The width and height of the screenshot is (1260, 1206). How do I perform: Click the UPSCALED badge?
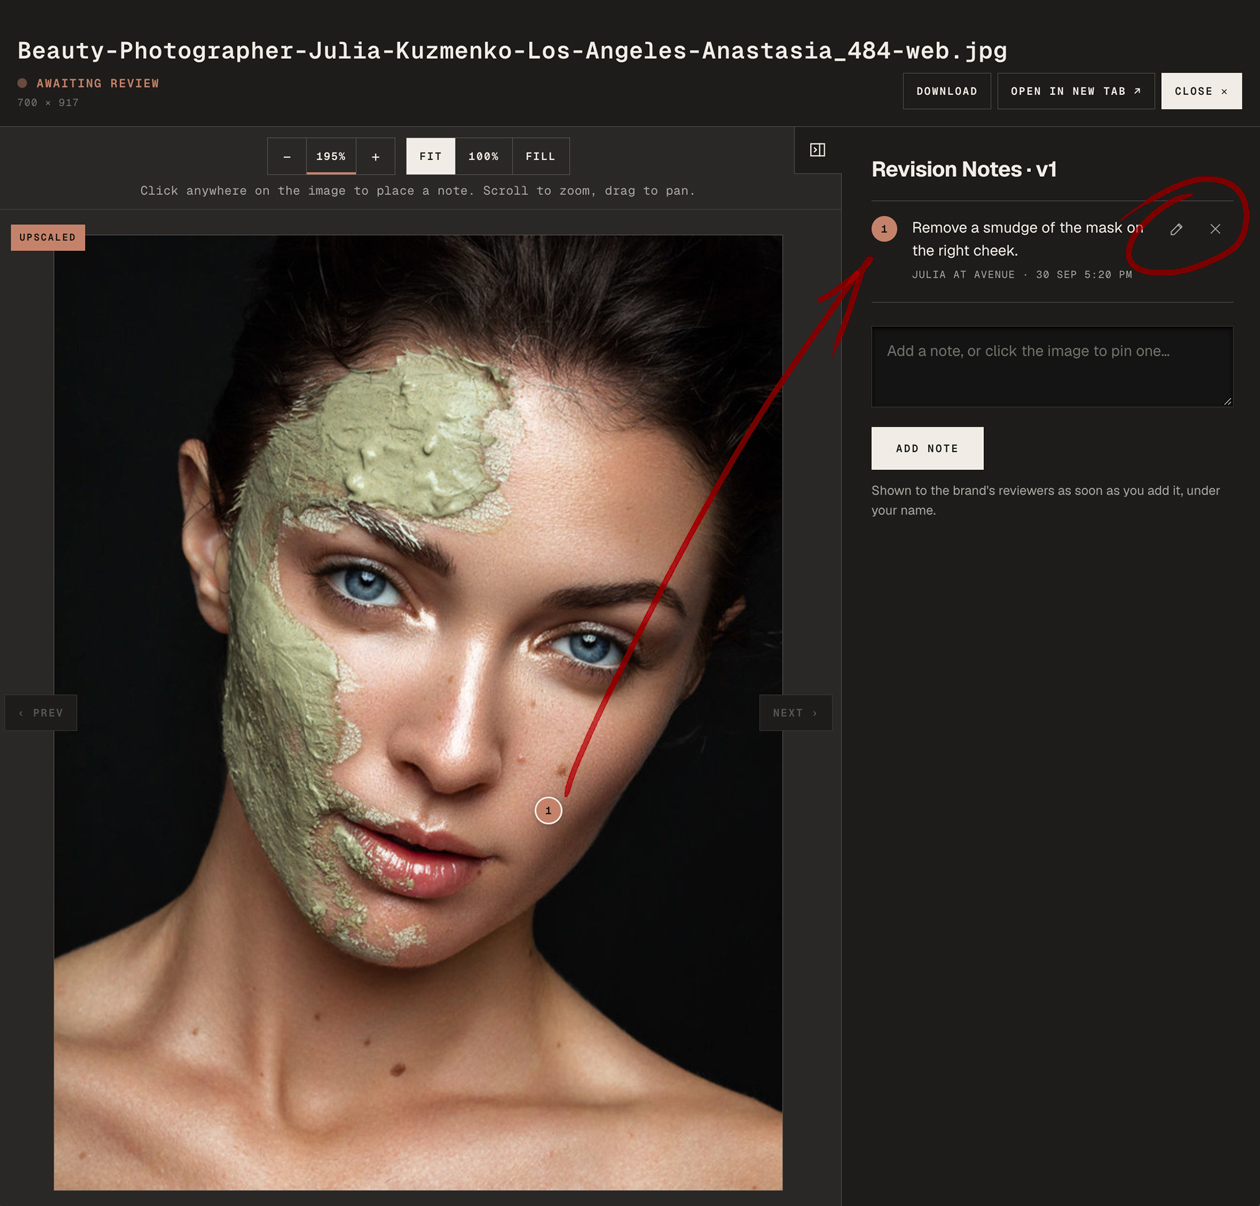48,238
